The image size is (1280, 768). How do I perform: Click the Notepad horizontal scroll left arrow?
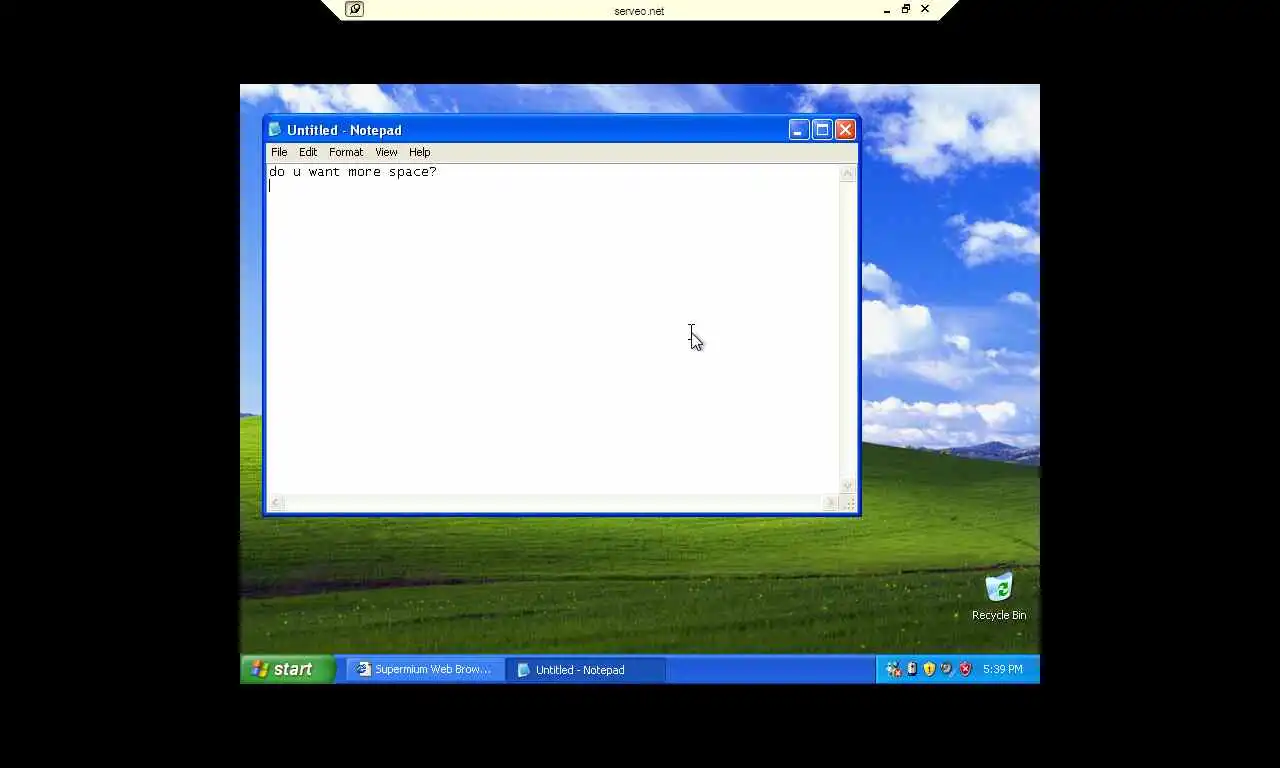pos(276,503)
